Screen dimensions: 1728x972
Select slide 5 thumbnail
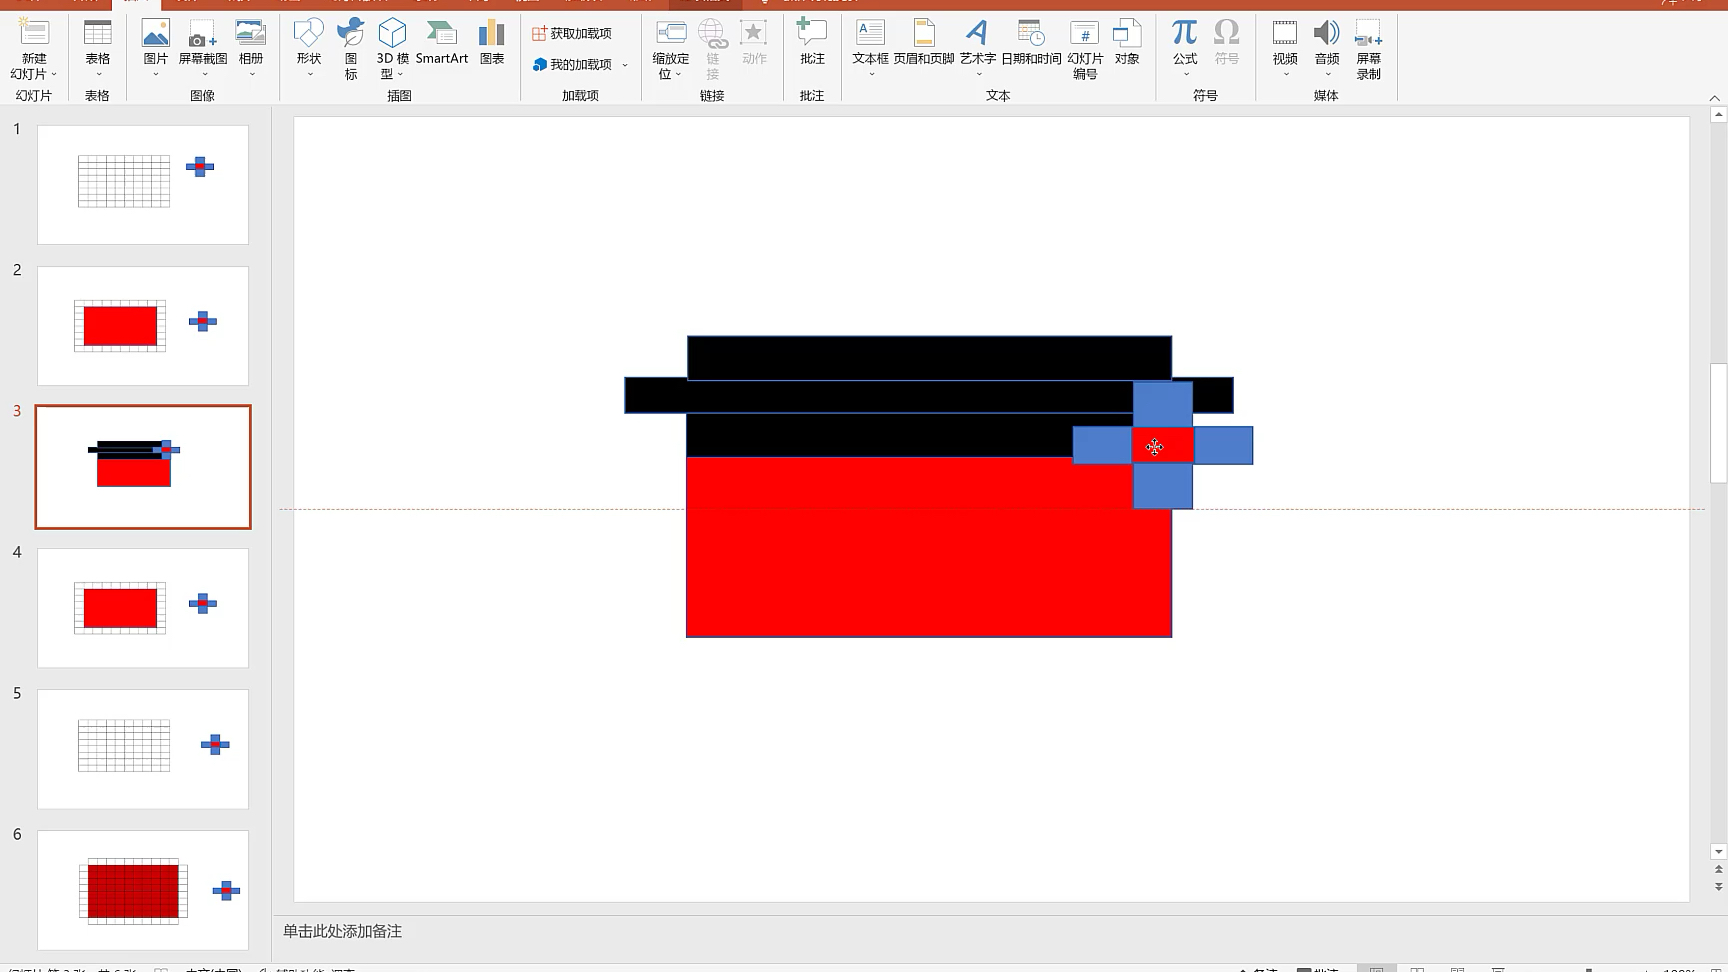pos(143,749)
